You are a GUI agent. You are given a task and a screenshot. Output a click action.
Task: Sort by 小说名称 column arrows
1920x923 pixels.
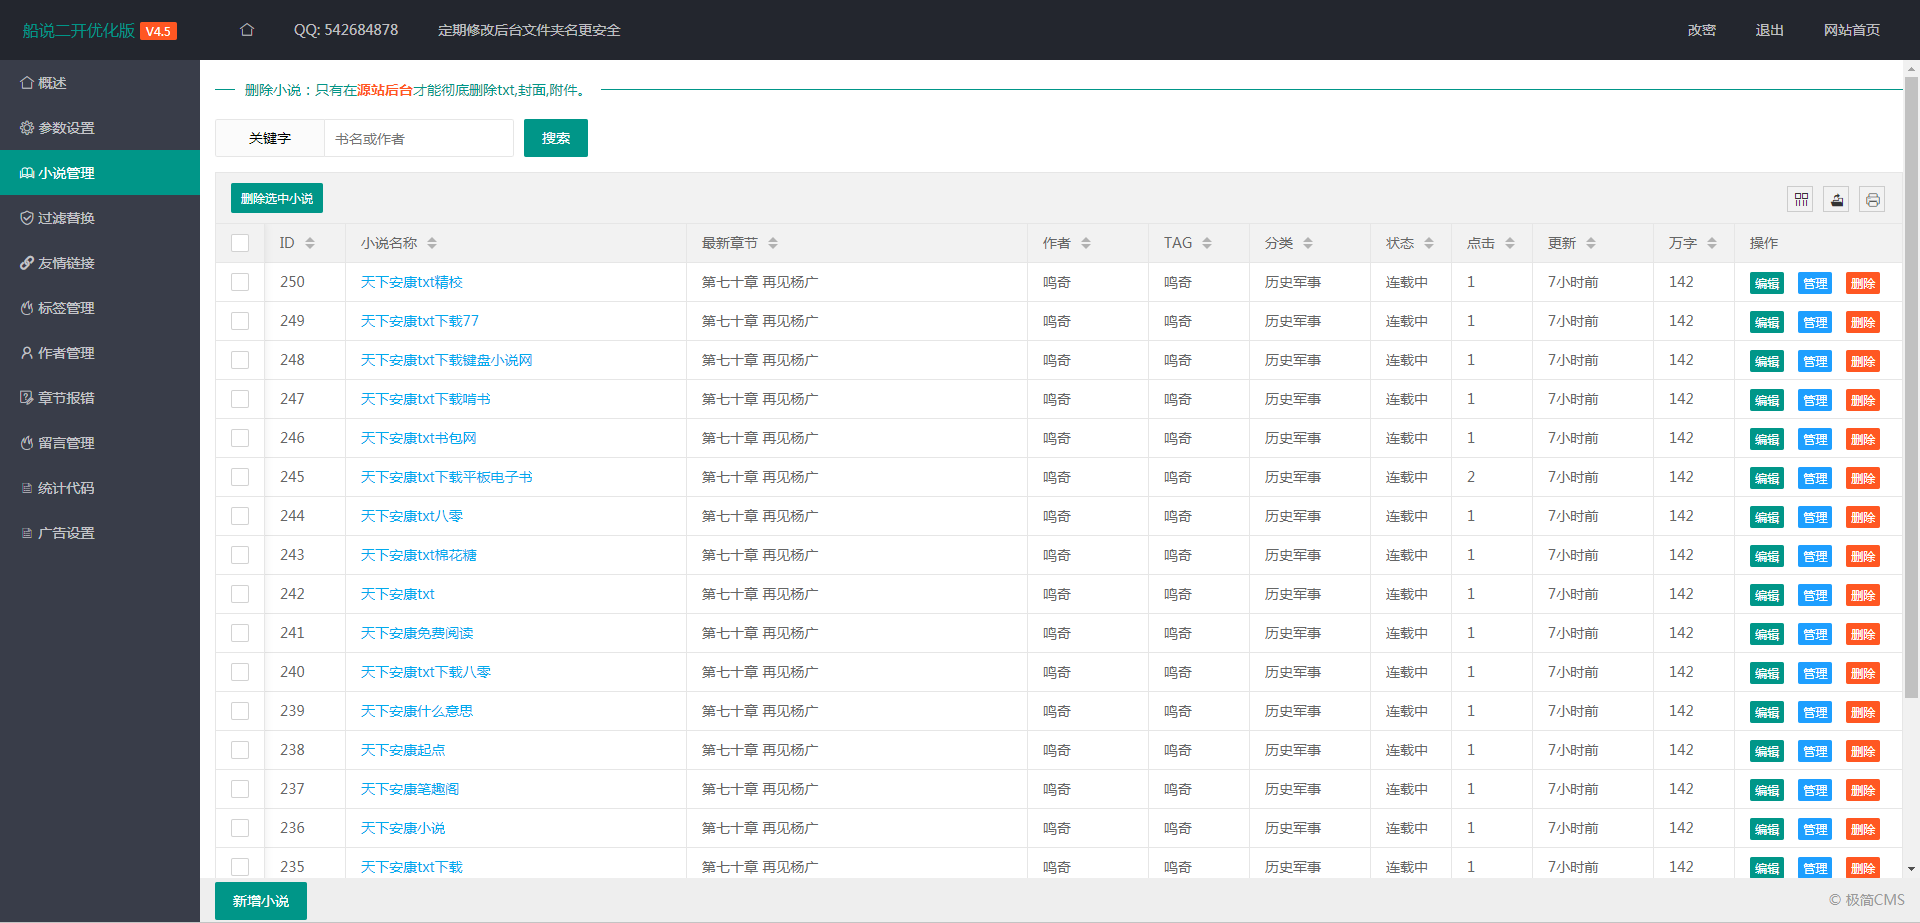point(432,243)
